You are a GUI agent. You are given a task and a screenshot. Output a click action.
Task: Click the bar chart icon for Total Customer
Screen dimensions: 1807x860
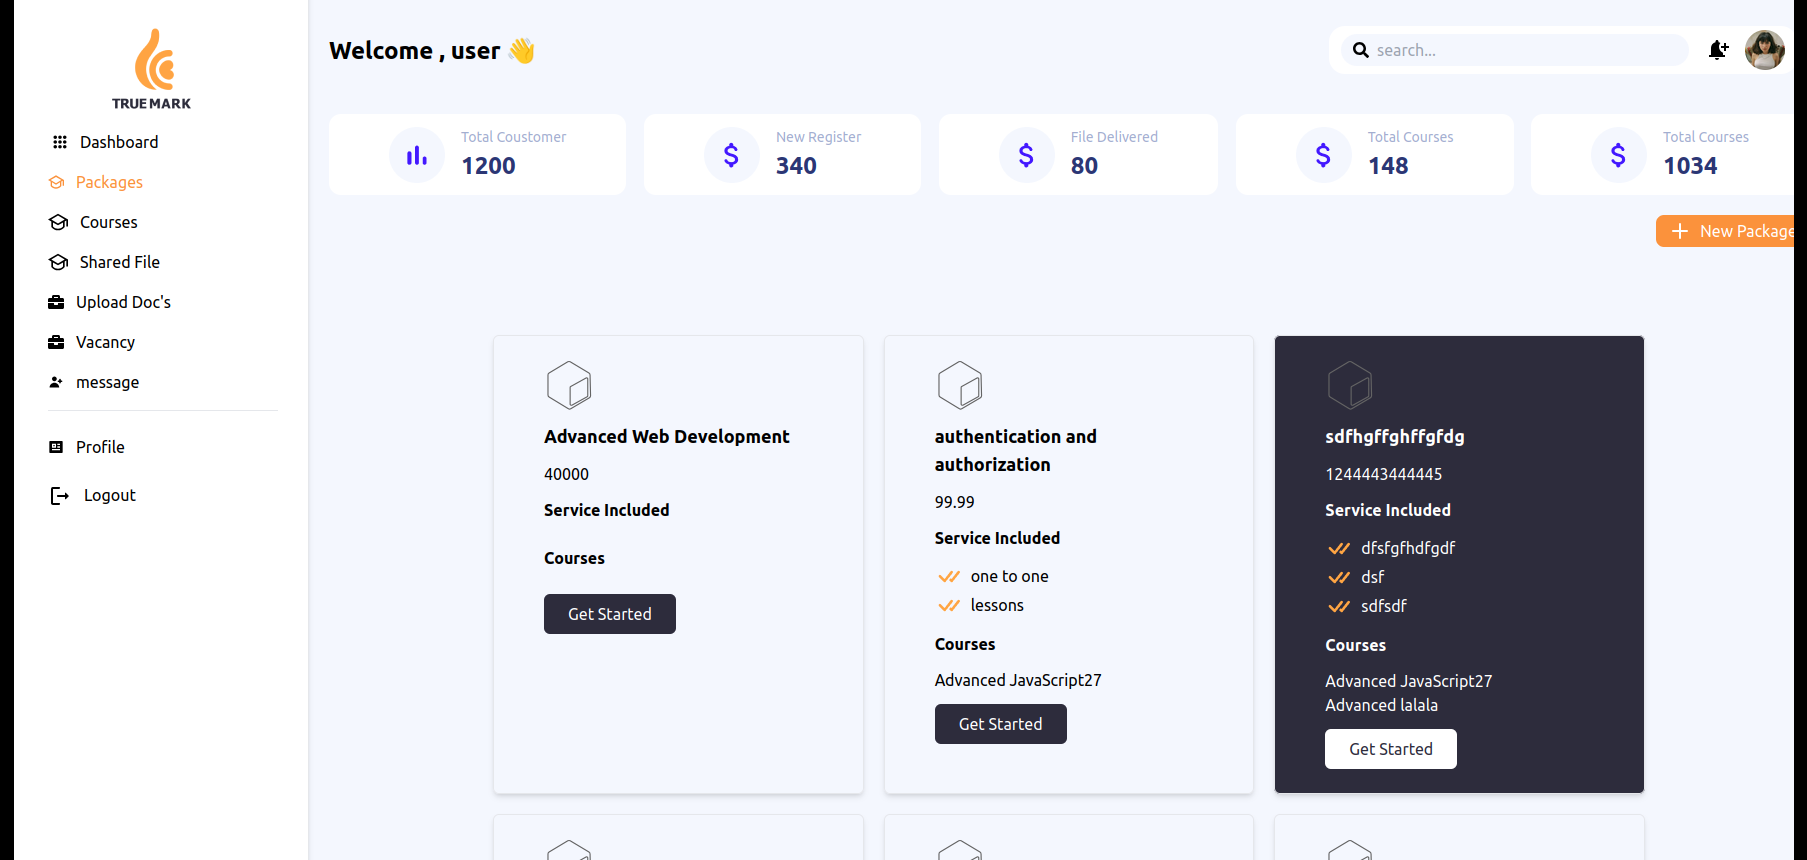[417, 155]
